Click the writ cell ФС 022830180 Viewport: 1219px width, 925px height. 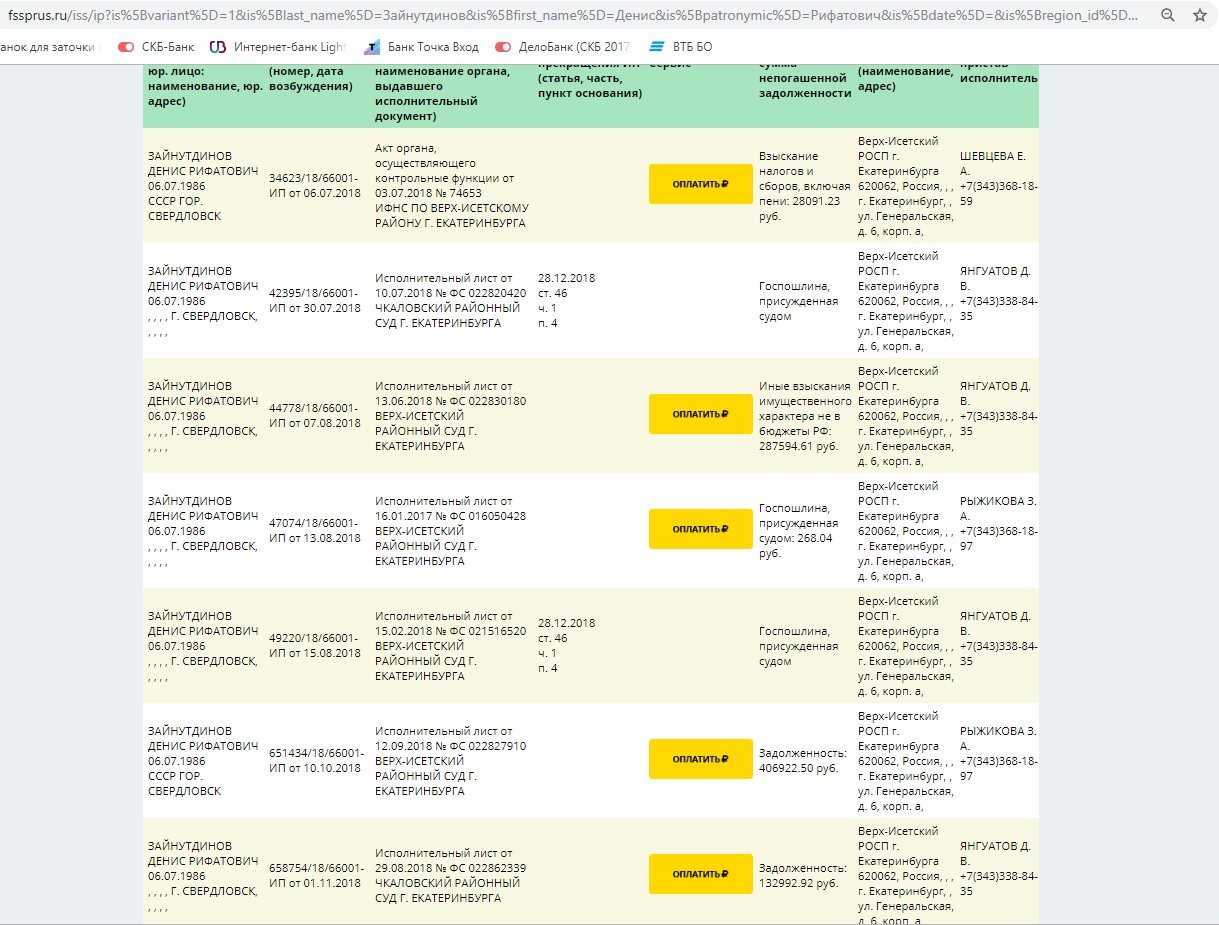click(x=451, y=415)
